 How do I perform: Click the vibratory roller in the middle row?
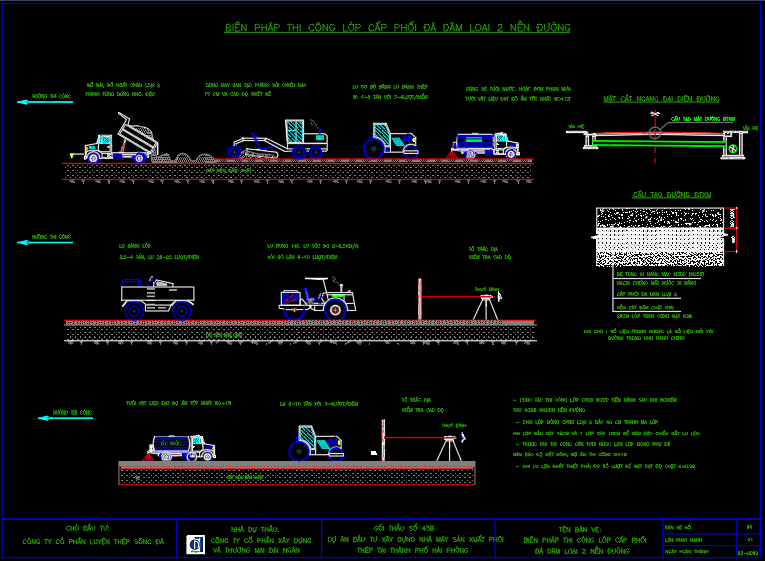316,296
